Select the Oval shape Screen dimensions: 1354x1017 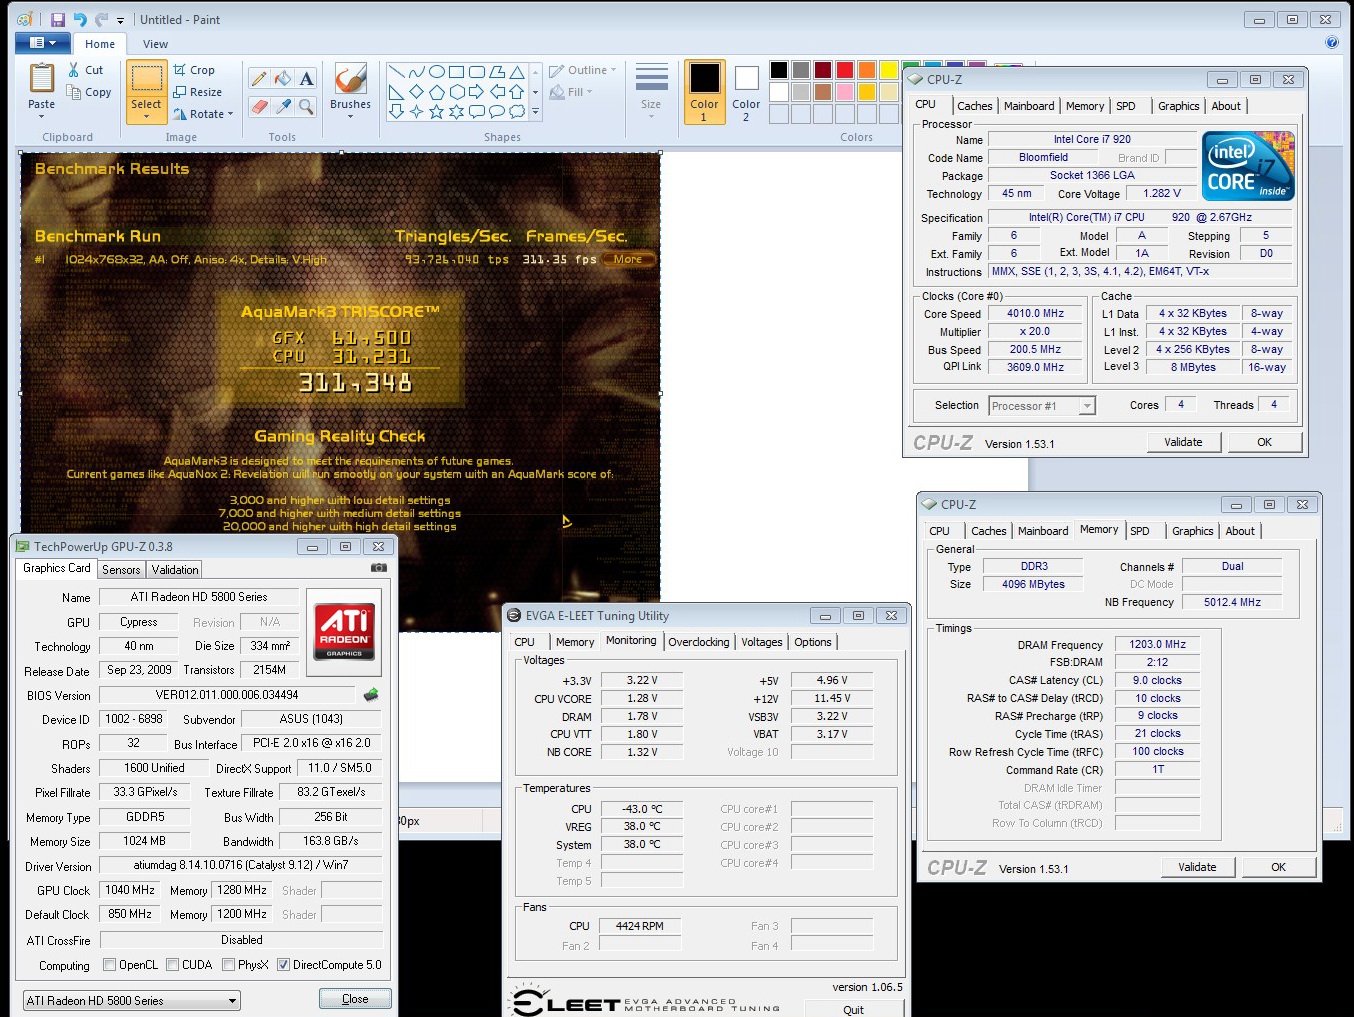[x=436, y=72]
